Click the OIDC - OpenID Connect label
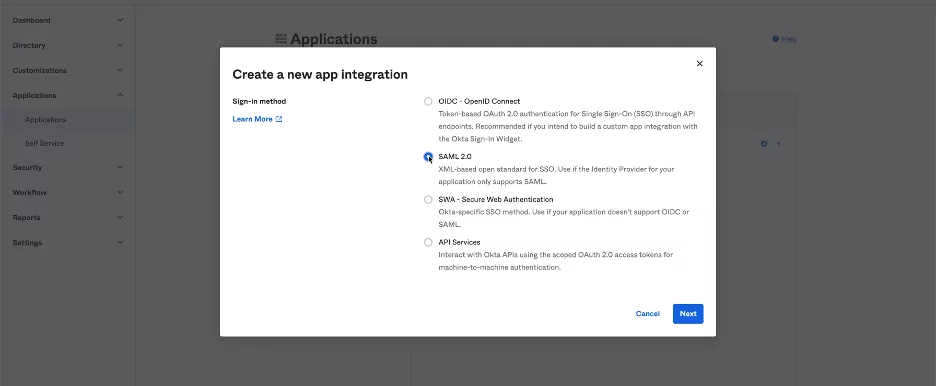Screen dimensions: 936x386 (479, 101)
